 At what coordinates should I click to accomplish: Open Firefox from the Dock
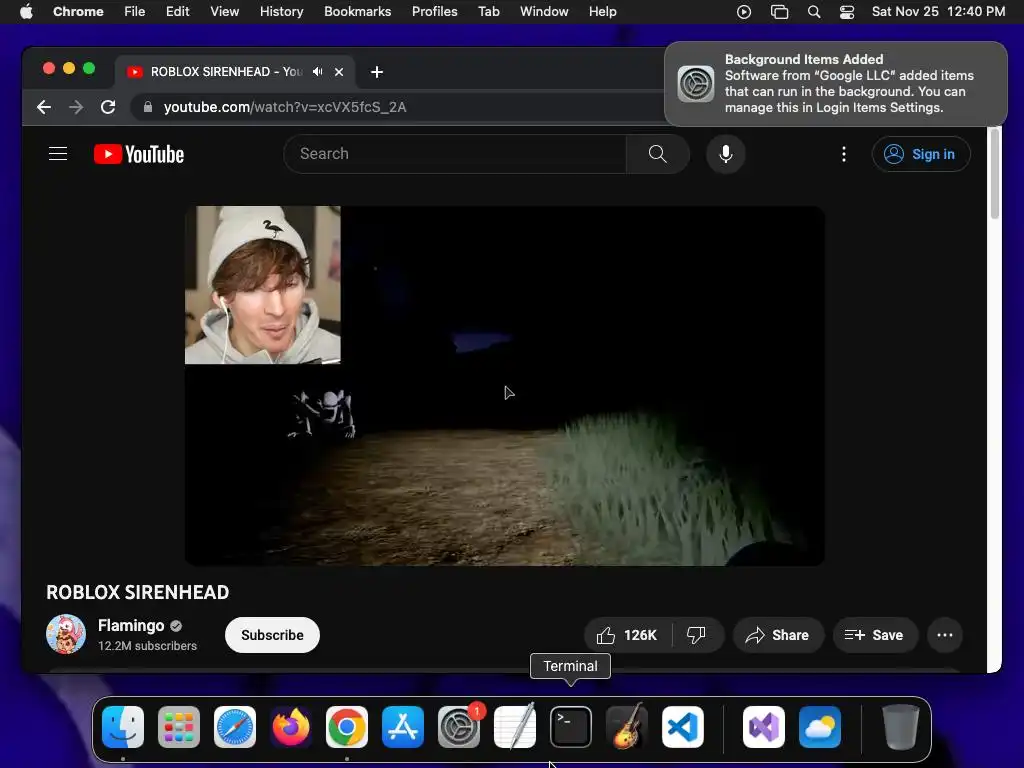click(x=291, y=727)
